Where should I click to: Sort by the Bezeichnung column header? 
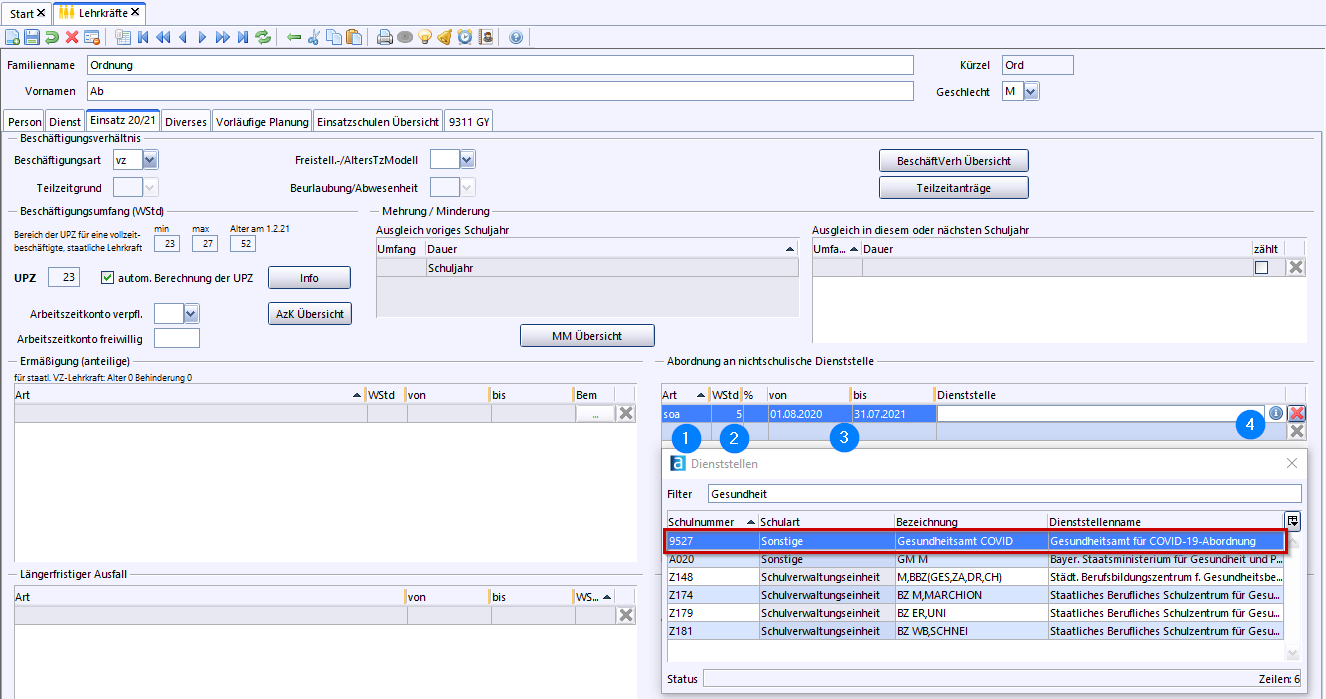click(x=971, y=521)
